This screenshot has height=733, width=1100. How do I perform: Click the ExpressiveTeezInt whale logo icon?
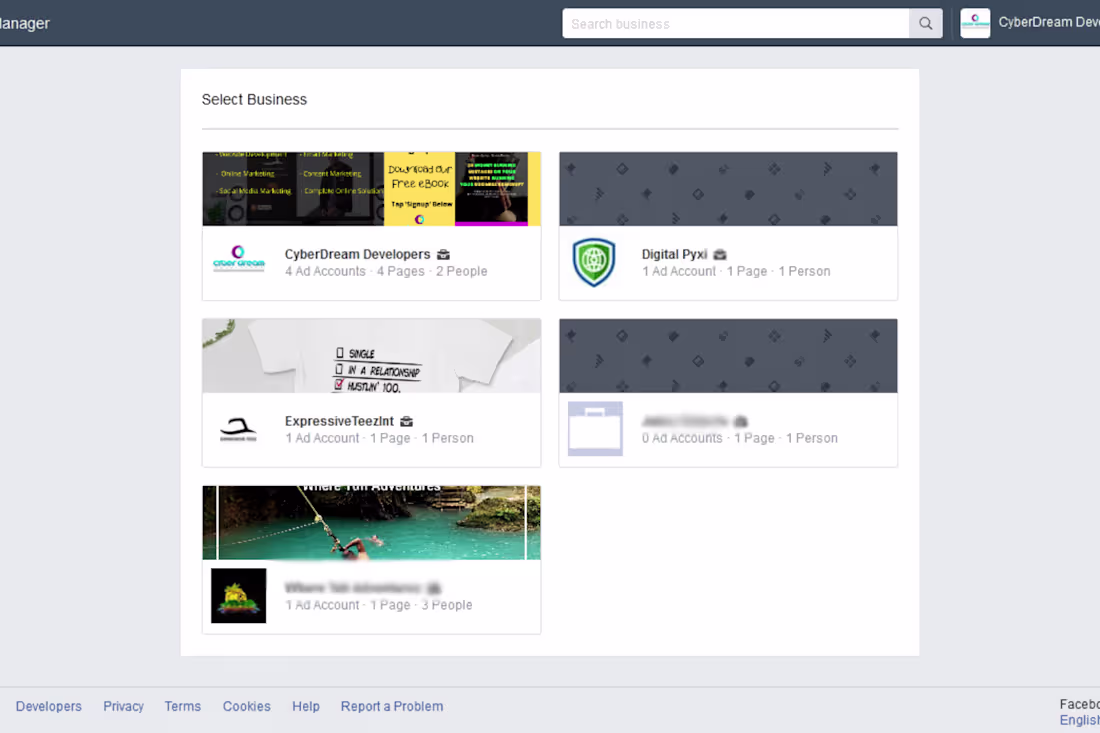[x=238, y=426]
